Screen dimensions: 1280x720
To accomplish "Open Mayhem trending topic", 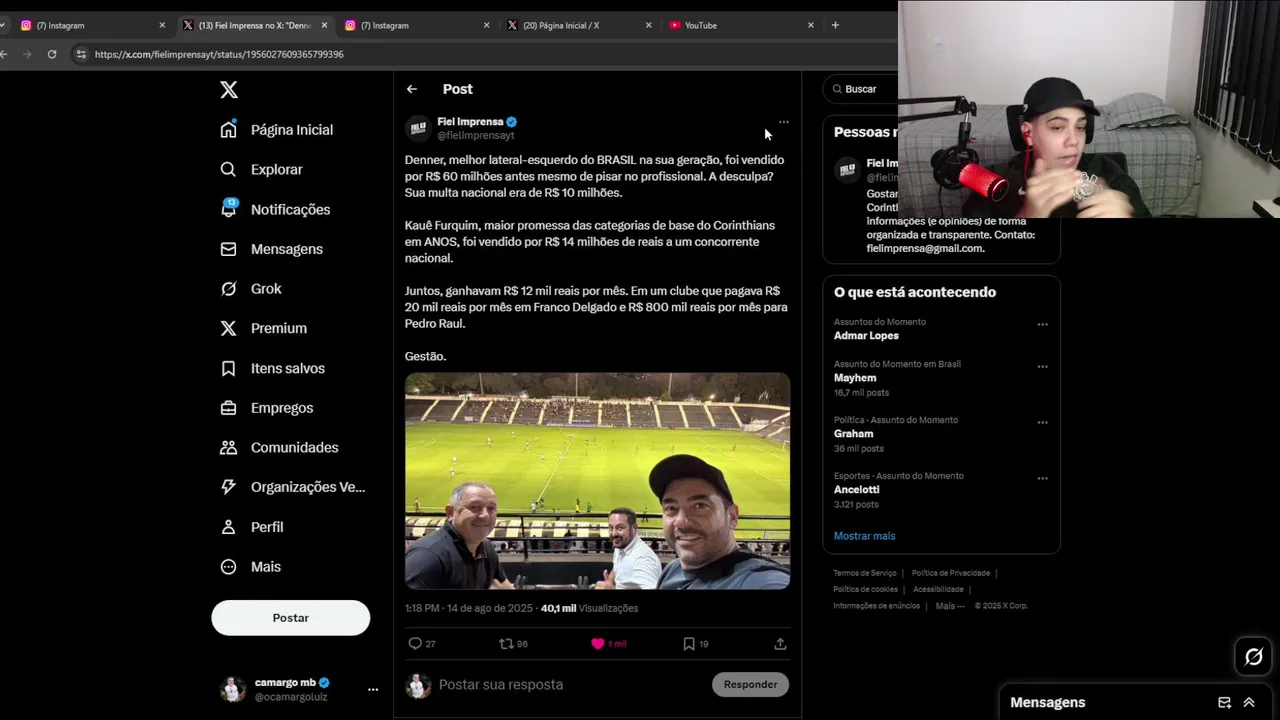I will 855,378.
